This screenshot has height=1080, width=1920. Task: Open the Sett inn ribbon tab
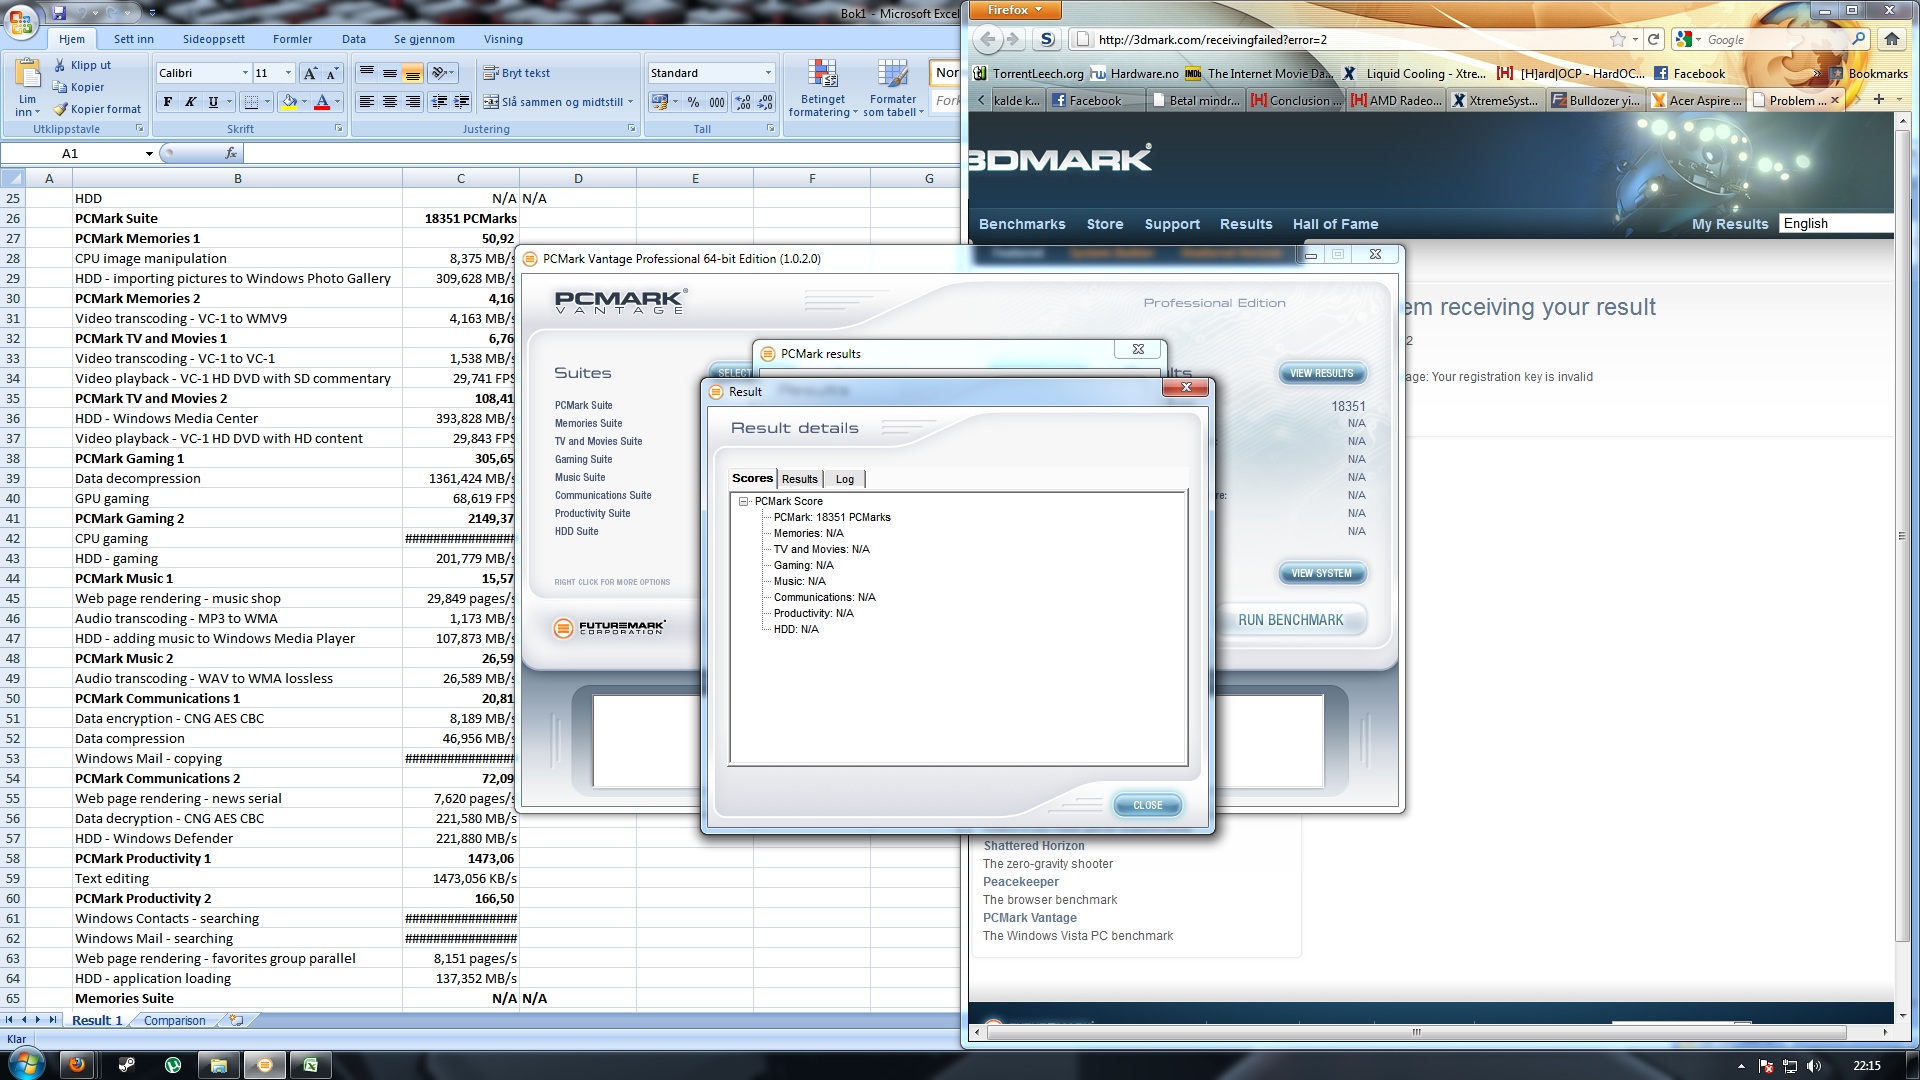click(134, 39)
